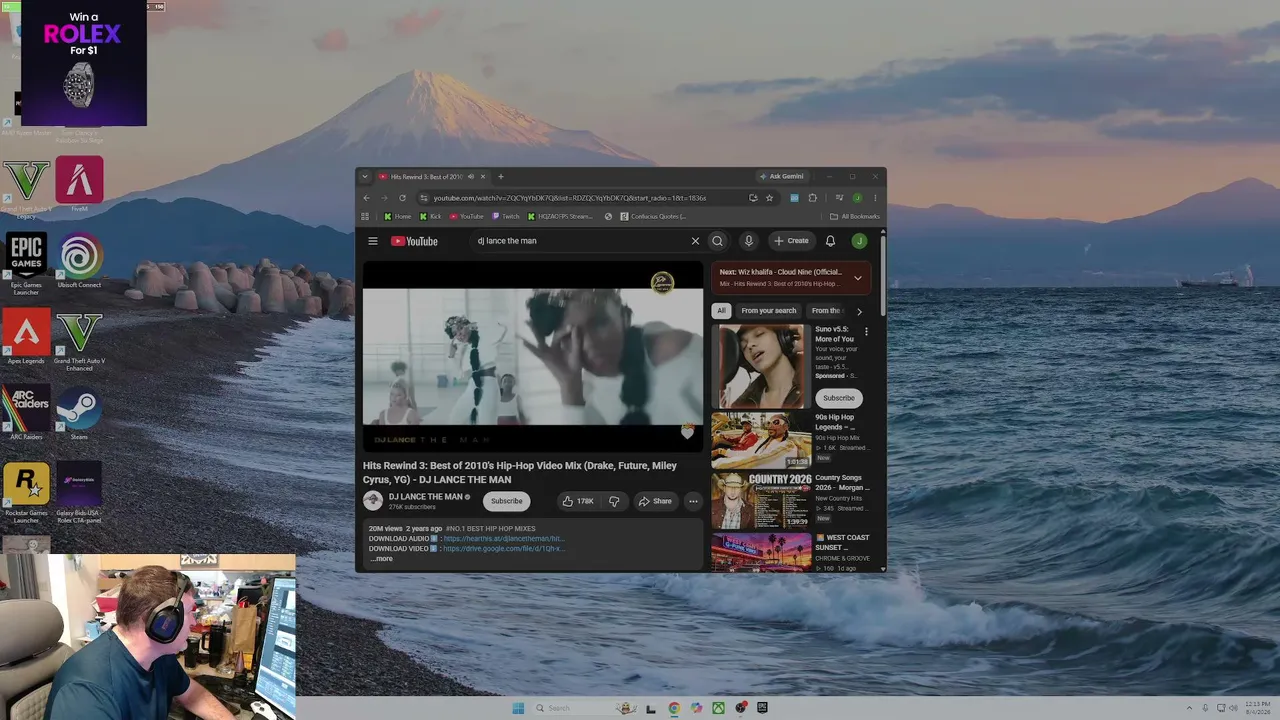Image resolution: width=1280 pixels, height=720 pixels.
Task: Open Chrome from the taskbar
Action: point(674,708)
